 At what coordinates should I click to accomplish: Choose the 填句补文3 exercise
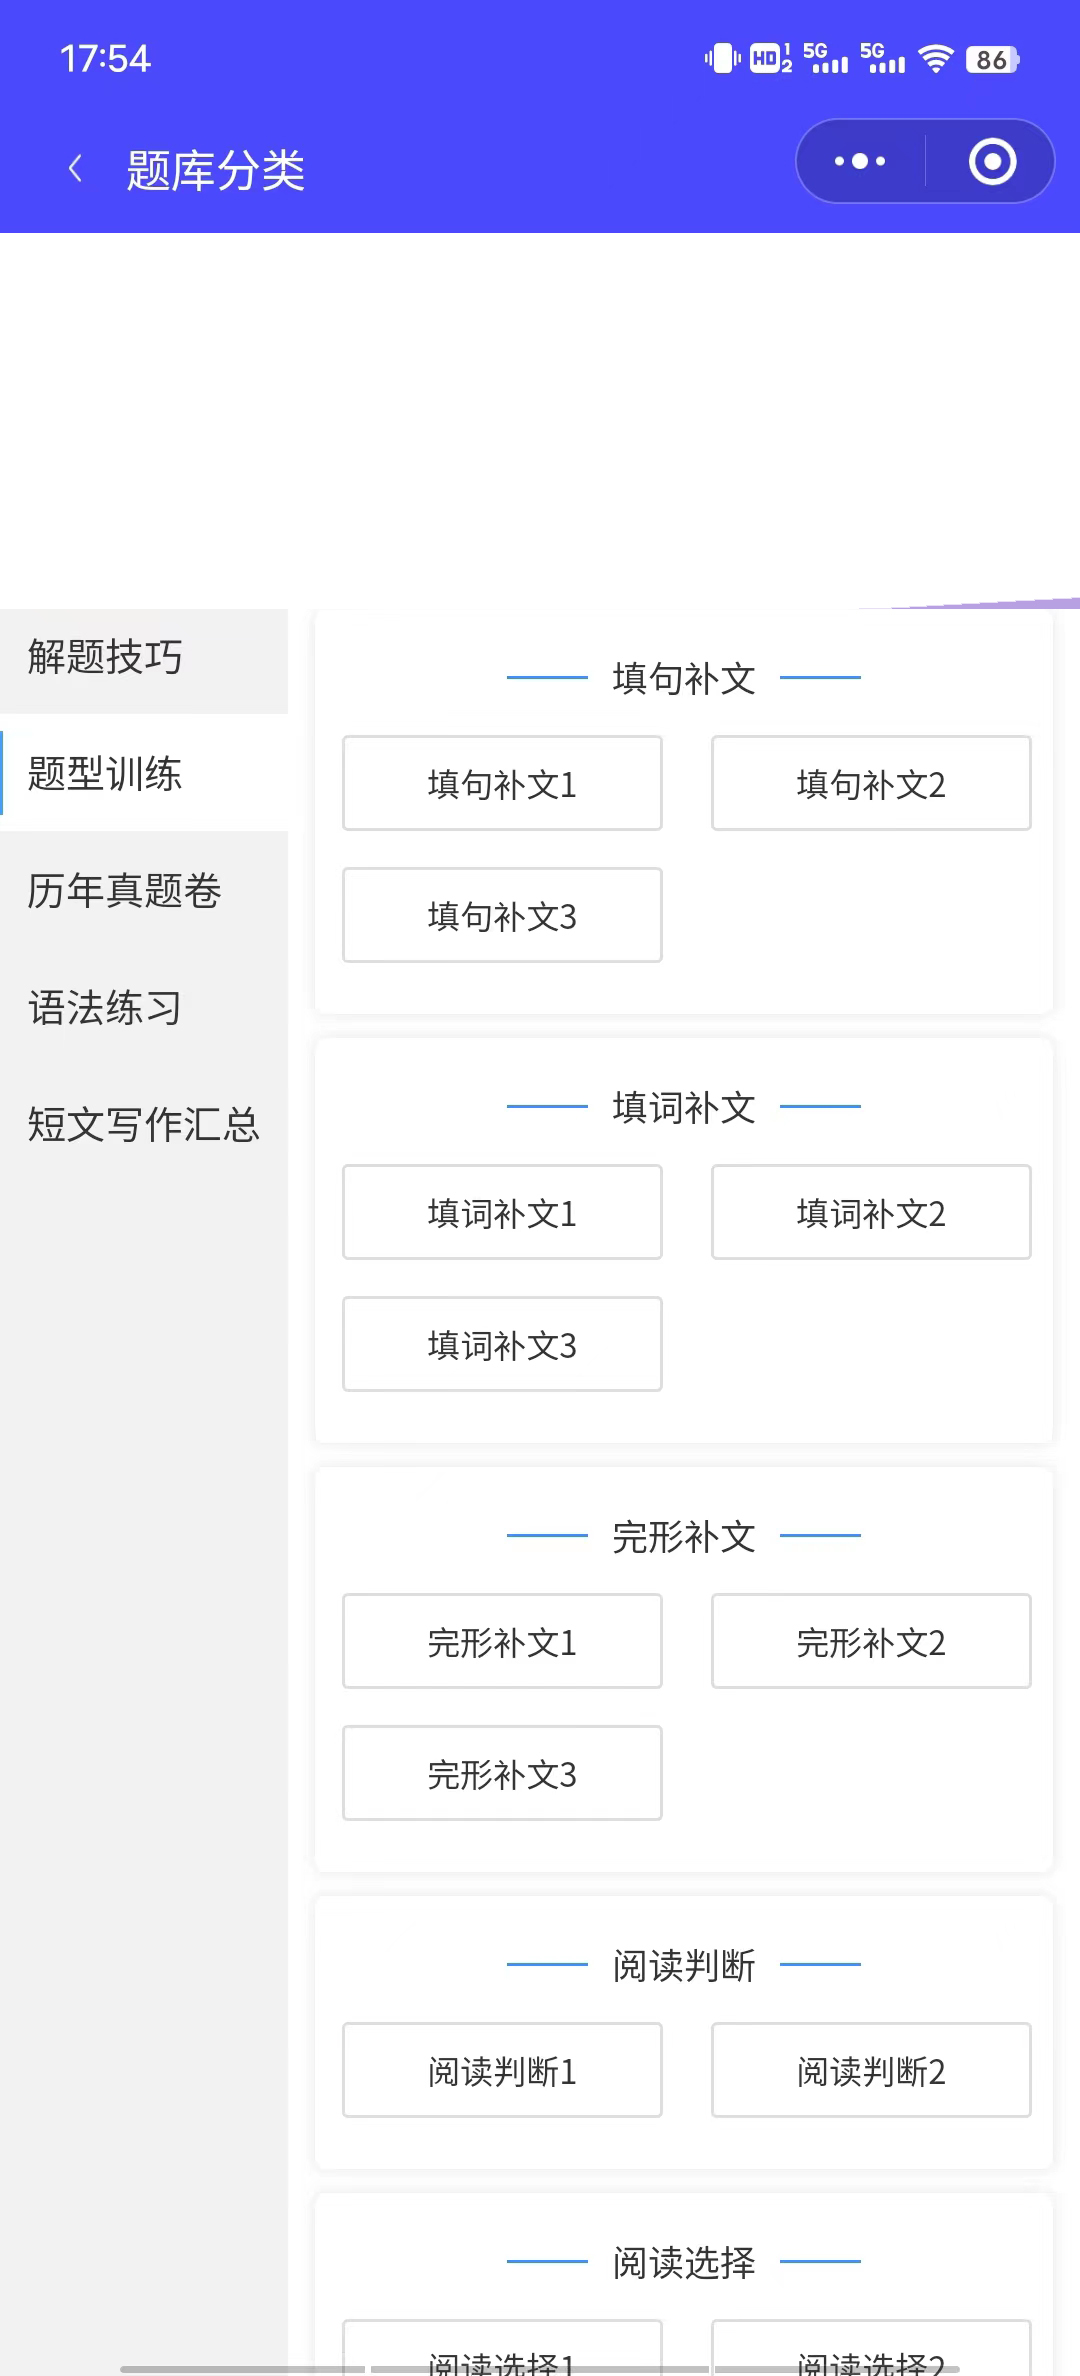click(502, 916)
